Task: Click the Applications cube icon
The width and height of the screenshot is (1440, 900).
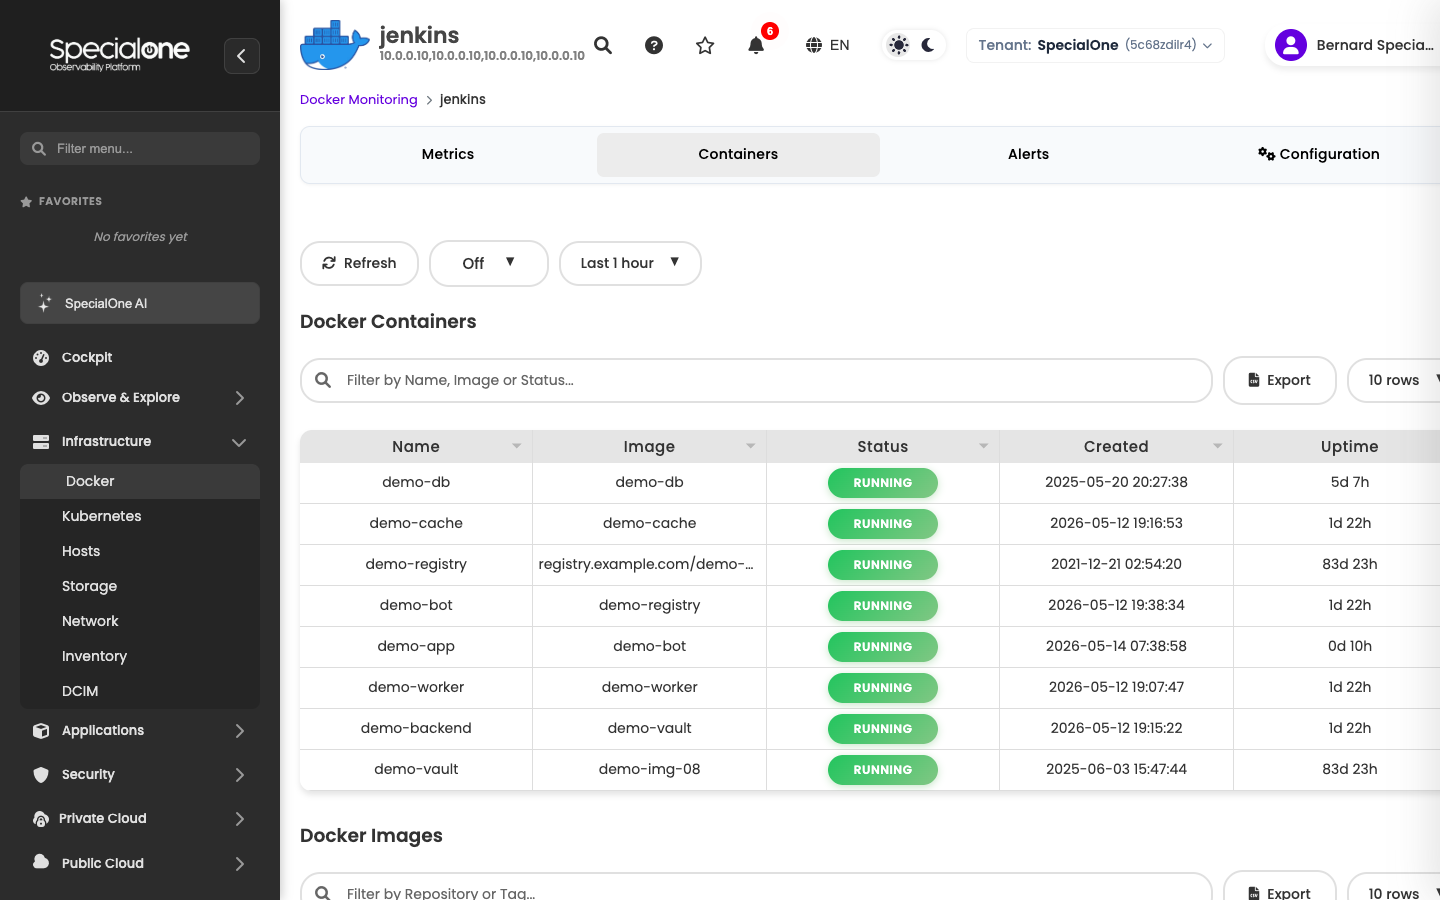Action: coord(41,730)
